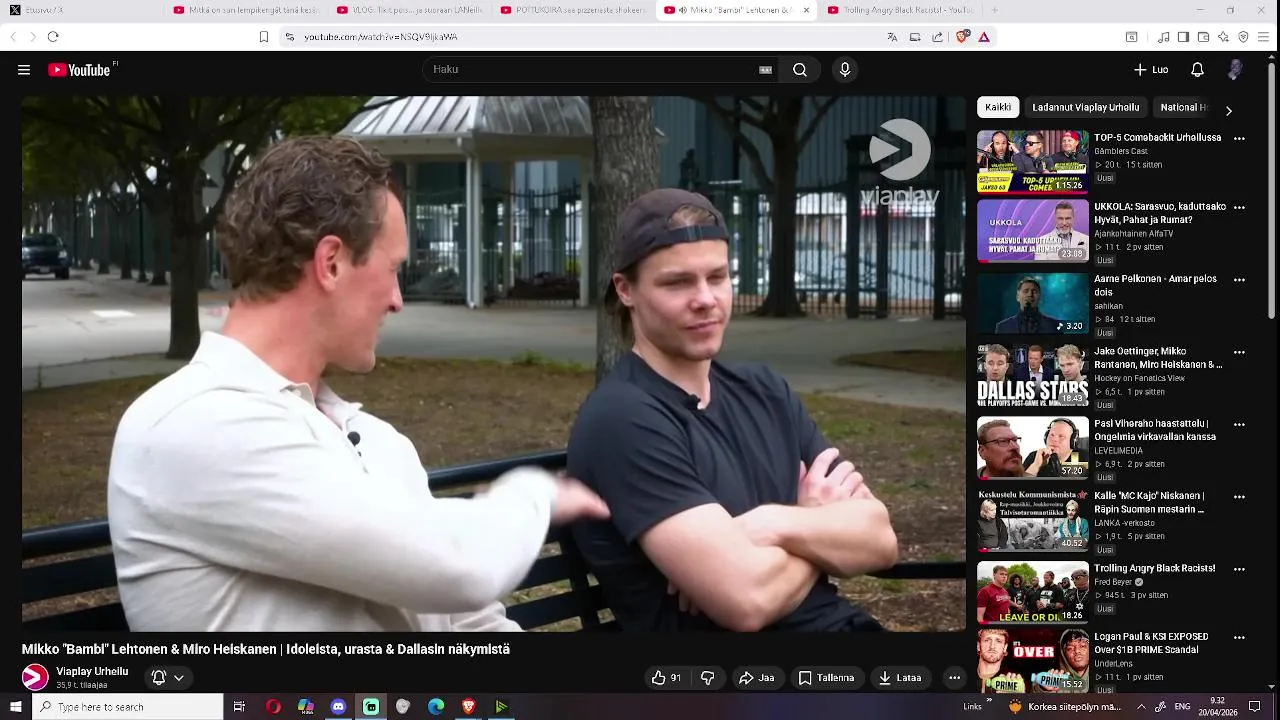Image resolution: width=1280 pixels, height=720 pixels.
Task: Open Aarne Pelkonen Amar pelos dois thumbnail
Action: 1033,303
